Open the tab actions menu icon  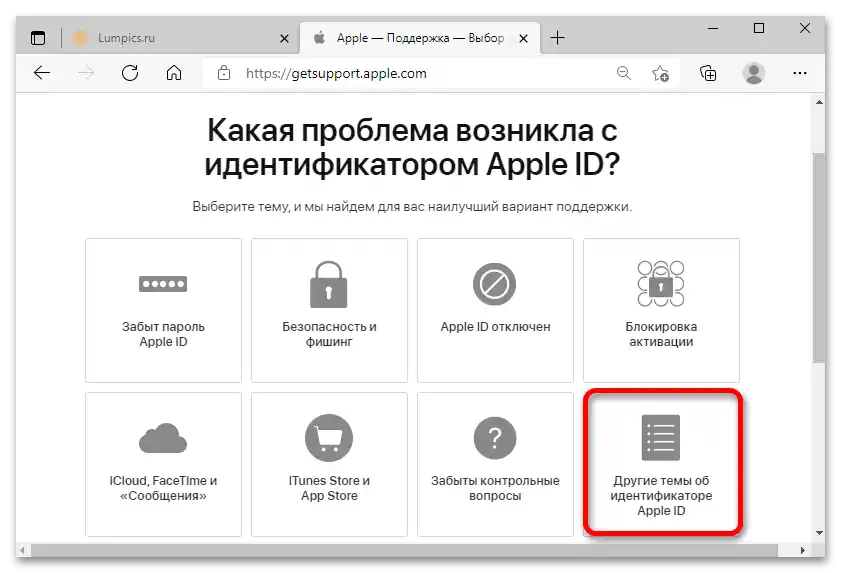pyautogui.click(x=38, y=38)
